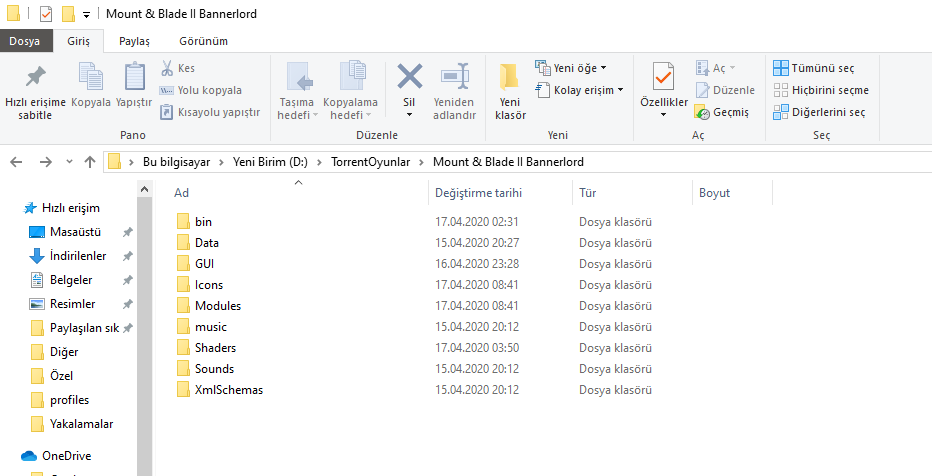Open the Quick Access Toolbar customize arrow
The image size is (932, 476).
pos(87,14)
